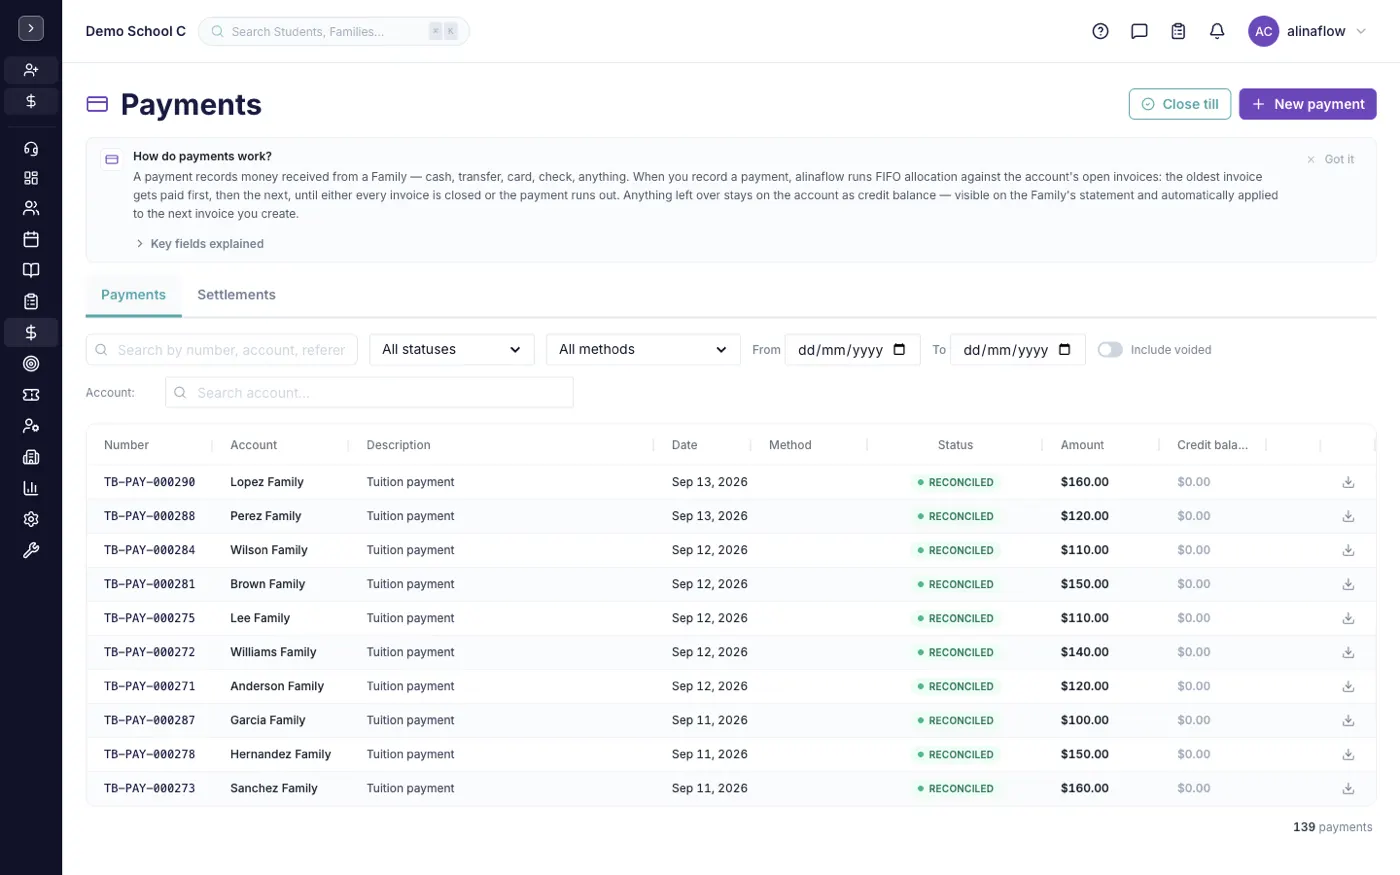Click the AC user avatar
Screen dimensions: 1400x875
1263,31
